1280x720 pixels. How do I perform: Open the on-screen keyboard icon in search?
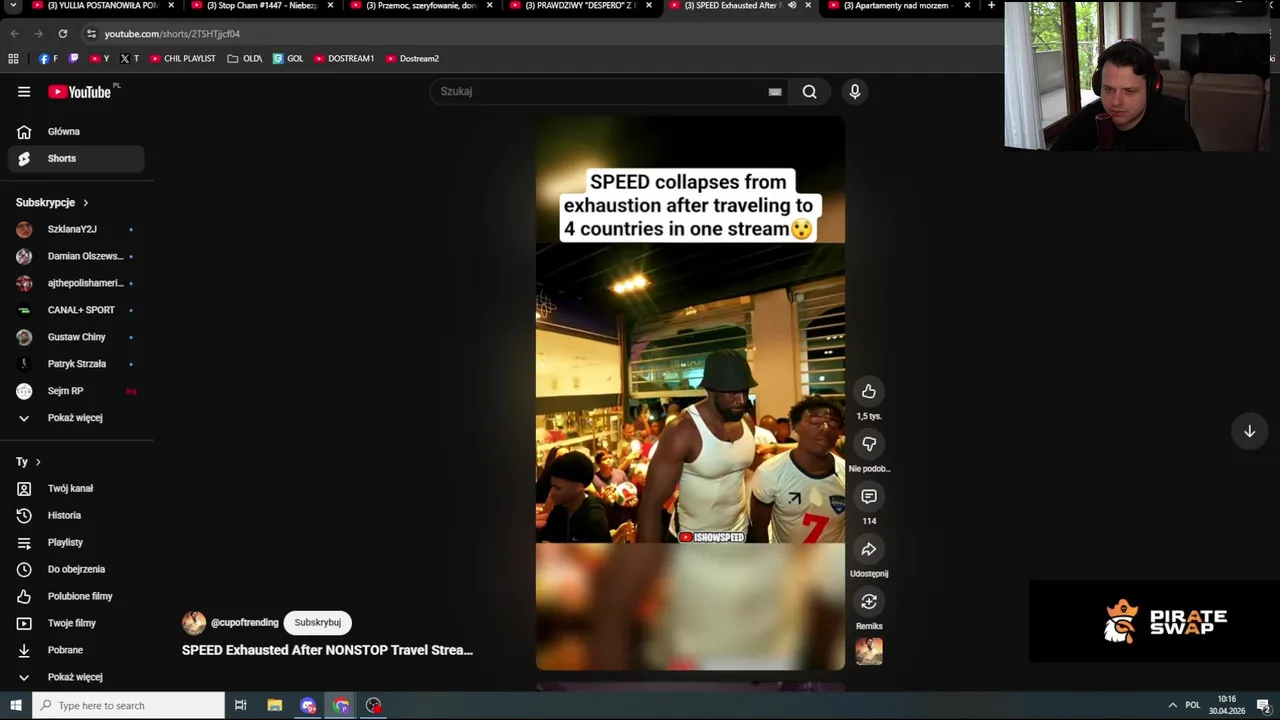[775, 91]
